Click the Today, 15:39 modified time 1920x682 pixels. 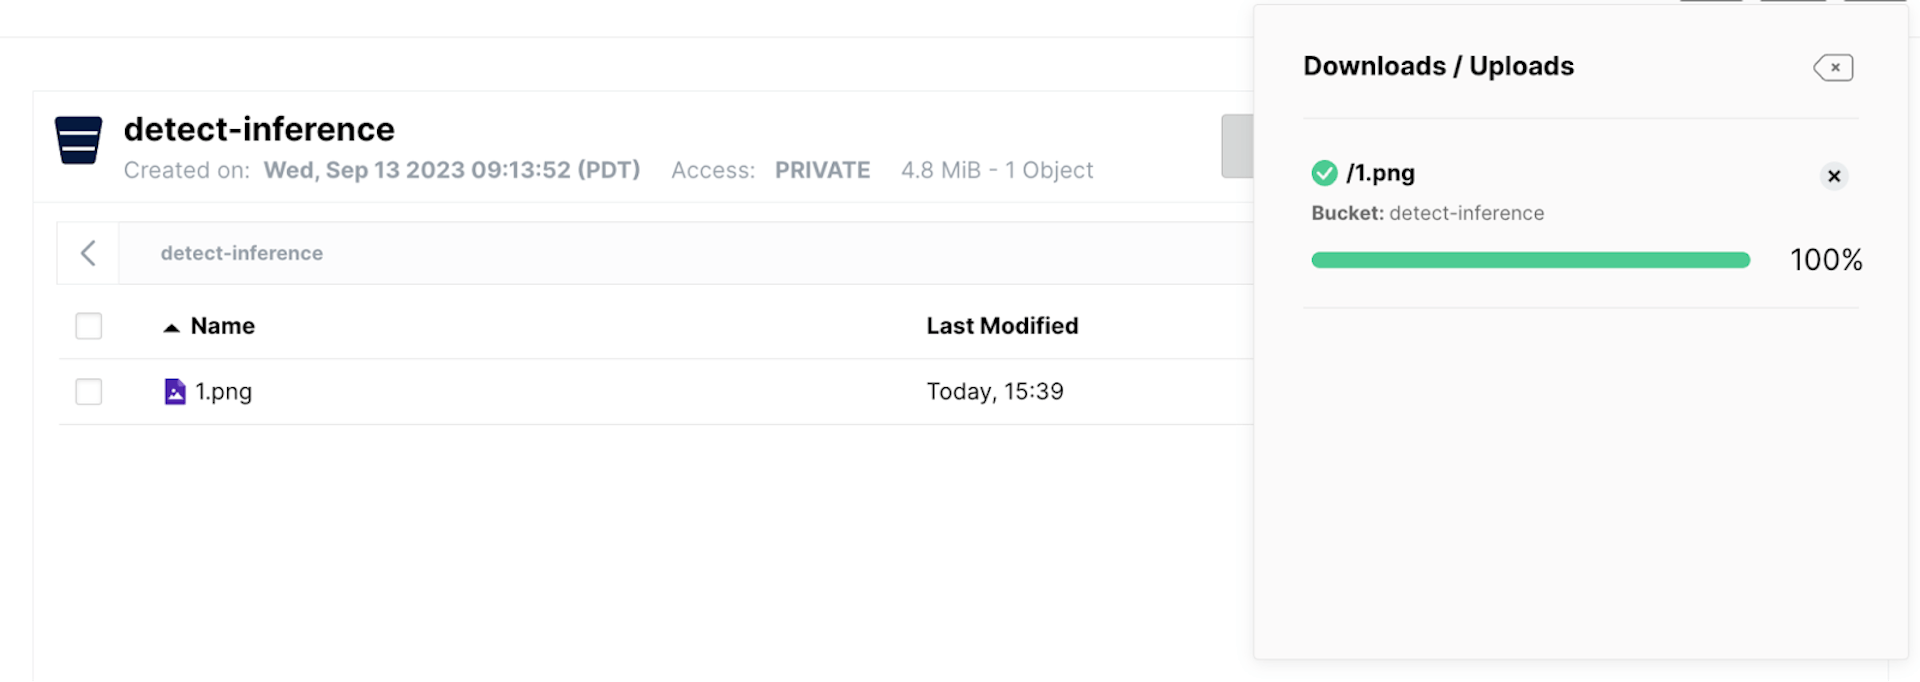(995, 391)
